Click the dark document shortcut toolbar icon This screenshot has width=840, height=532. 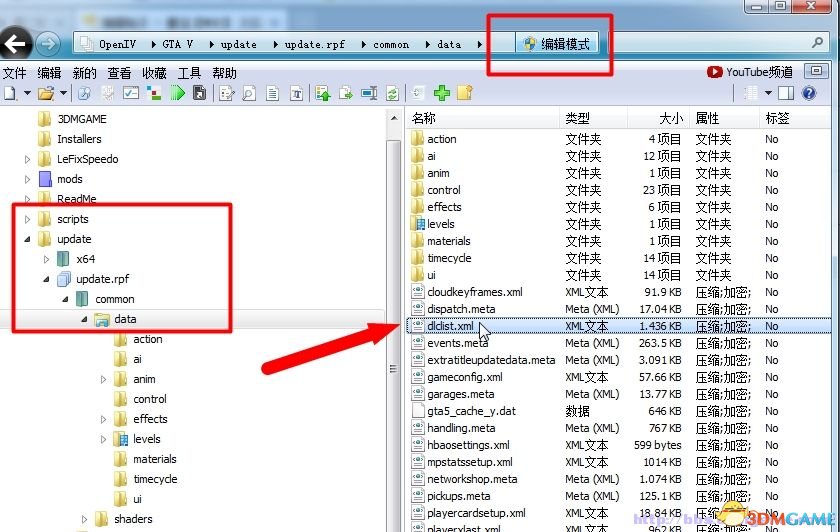[199, 93]
